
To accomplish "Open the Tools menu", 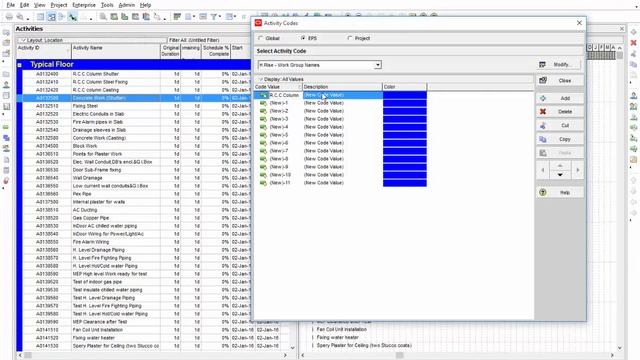I will [107, 5].
